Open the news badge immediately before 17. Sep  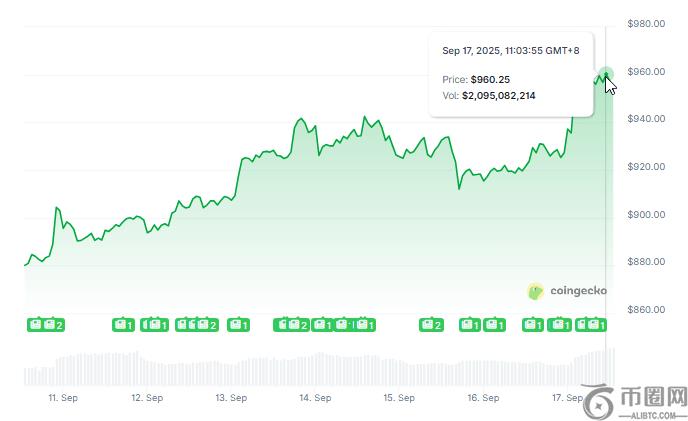pos(559,325)
